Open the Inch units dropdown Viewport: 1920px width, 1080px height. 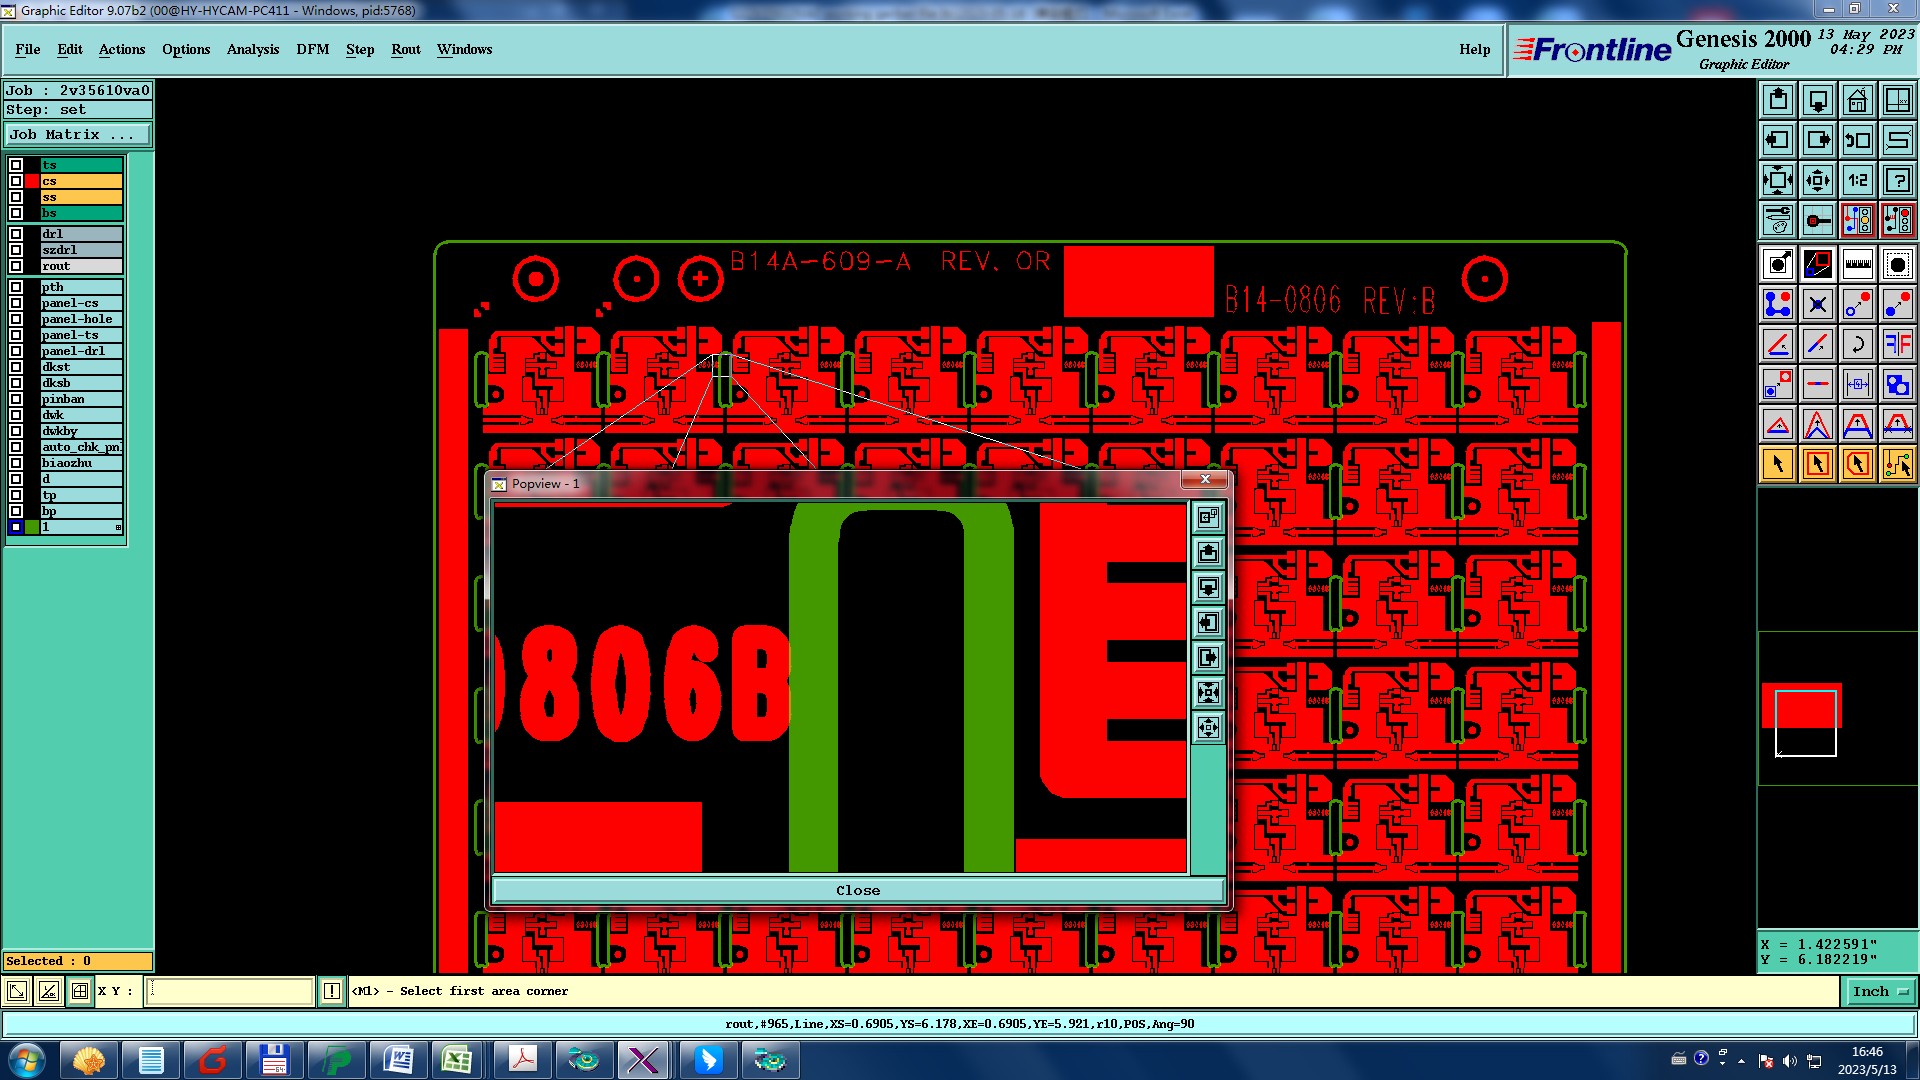tap(1880, 991)
